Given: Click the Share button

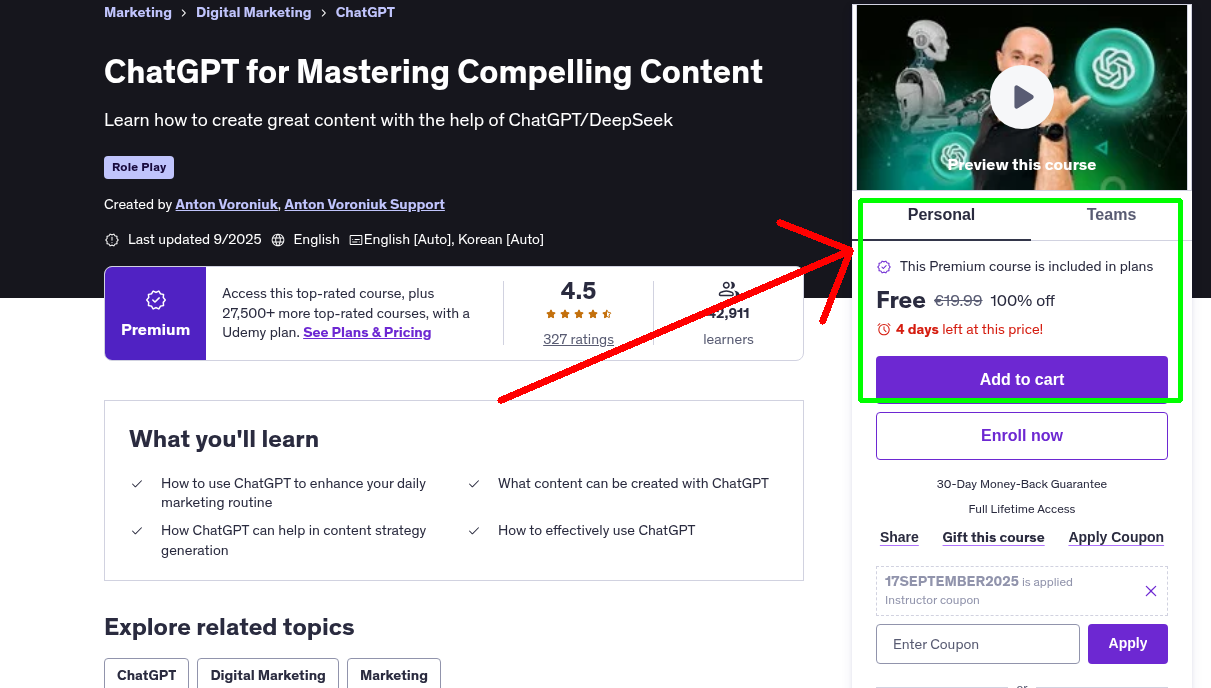Looking at the screenshot, I should 899,537.
